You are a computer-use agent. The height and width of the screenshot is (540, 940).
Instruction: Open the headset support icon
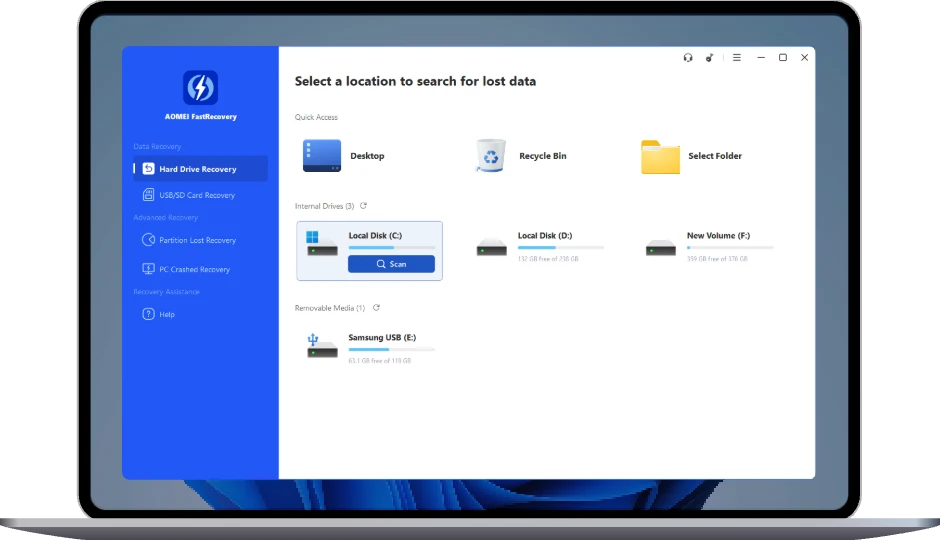[x=688, y=58]
